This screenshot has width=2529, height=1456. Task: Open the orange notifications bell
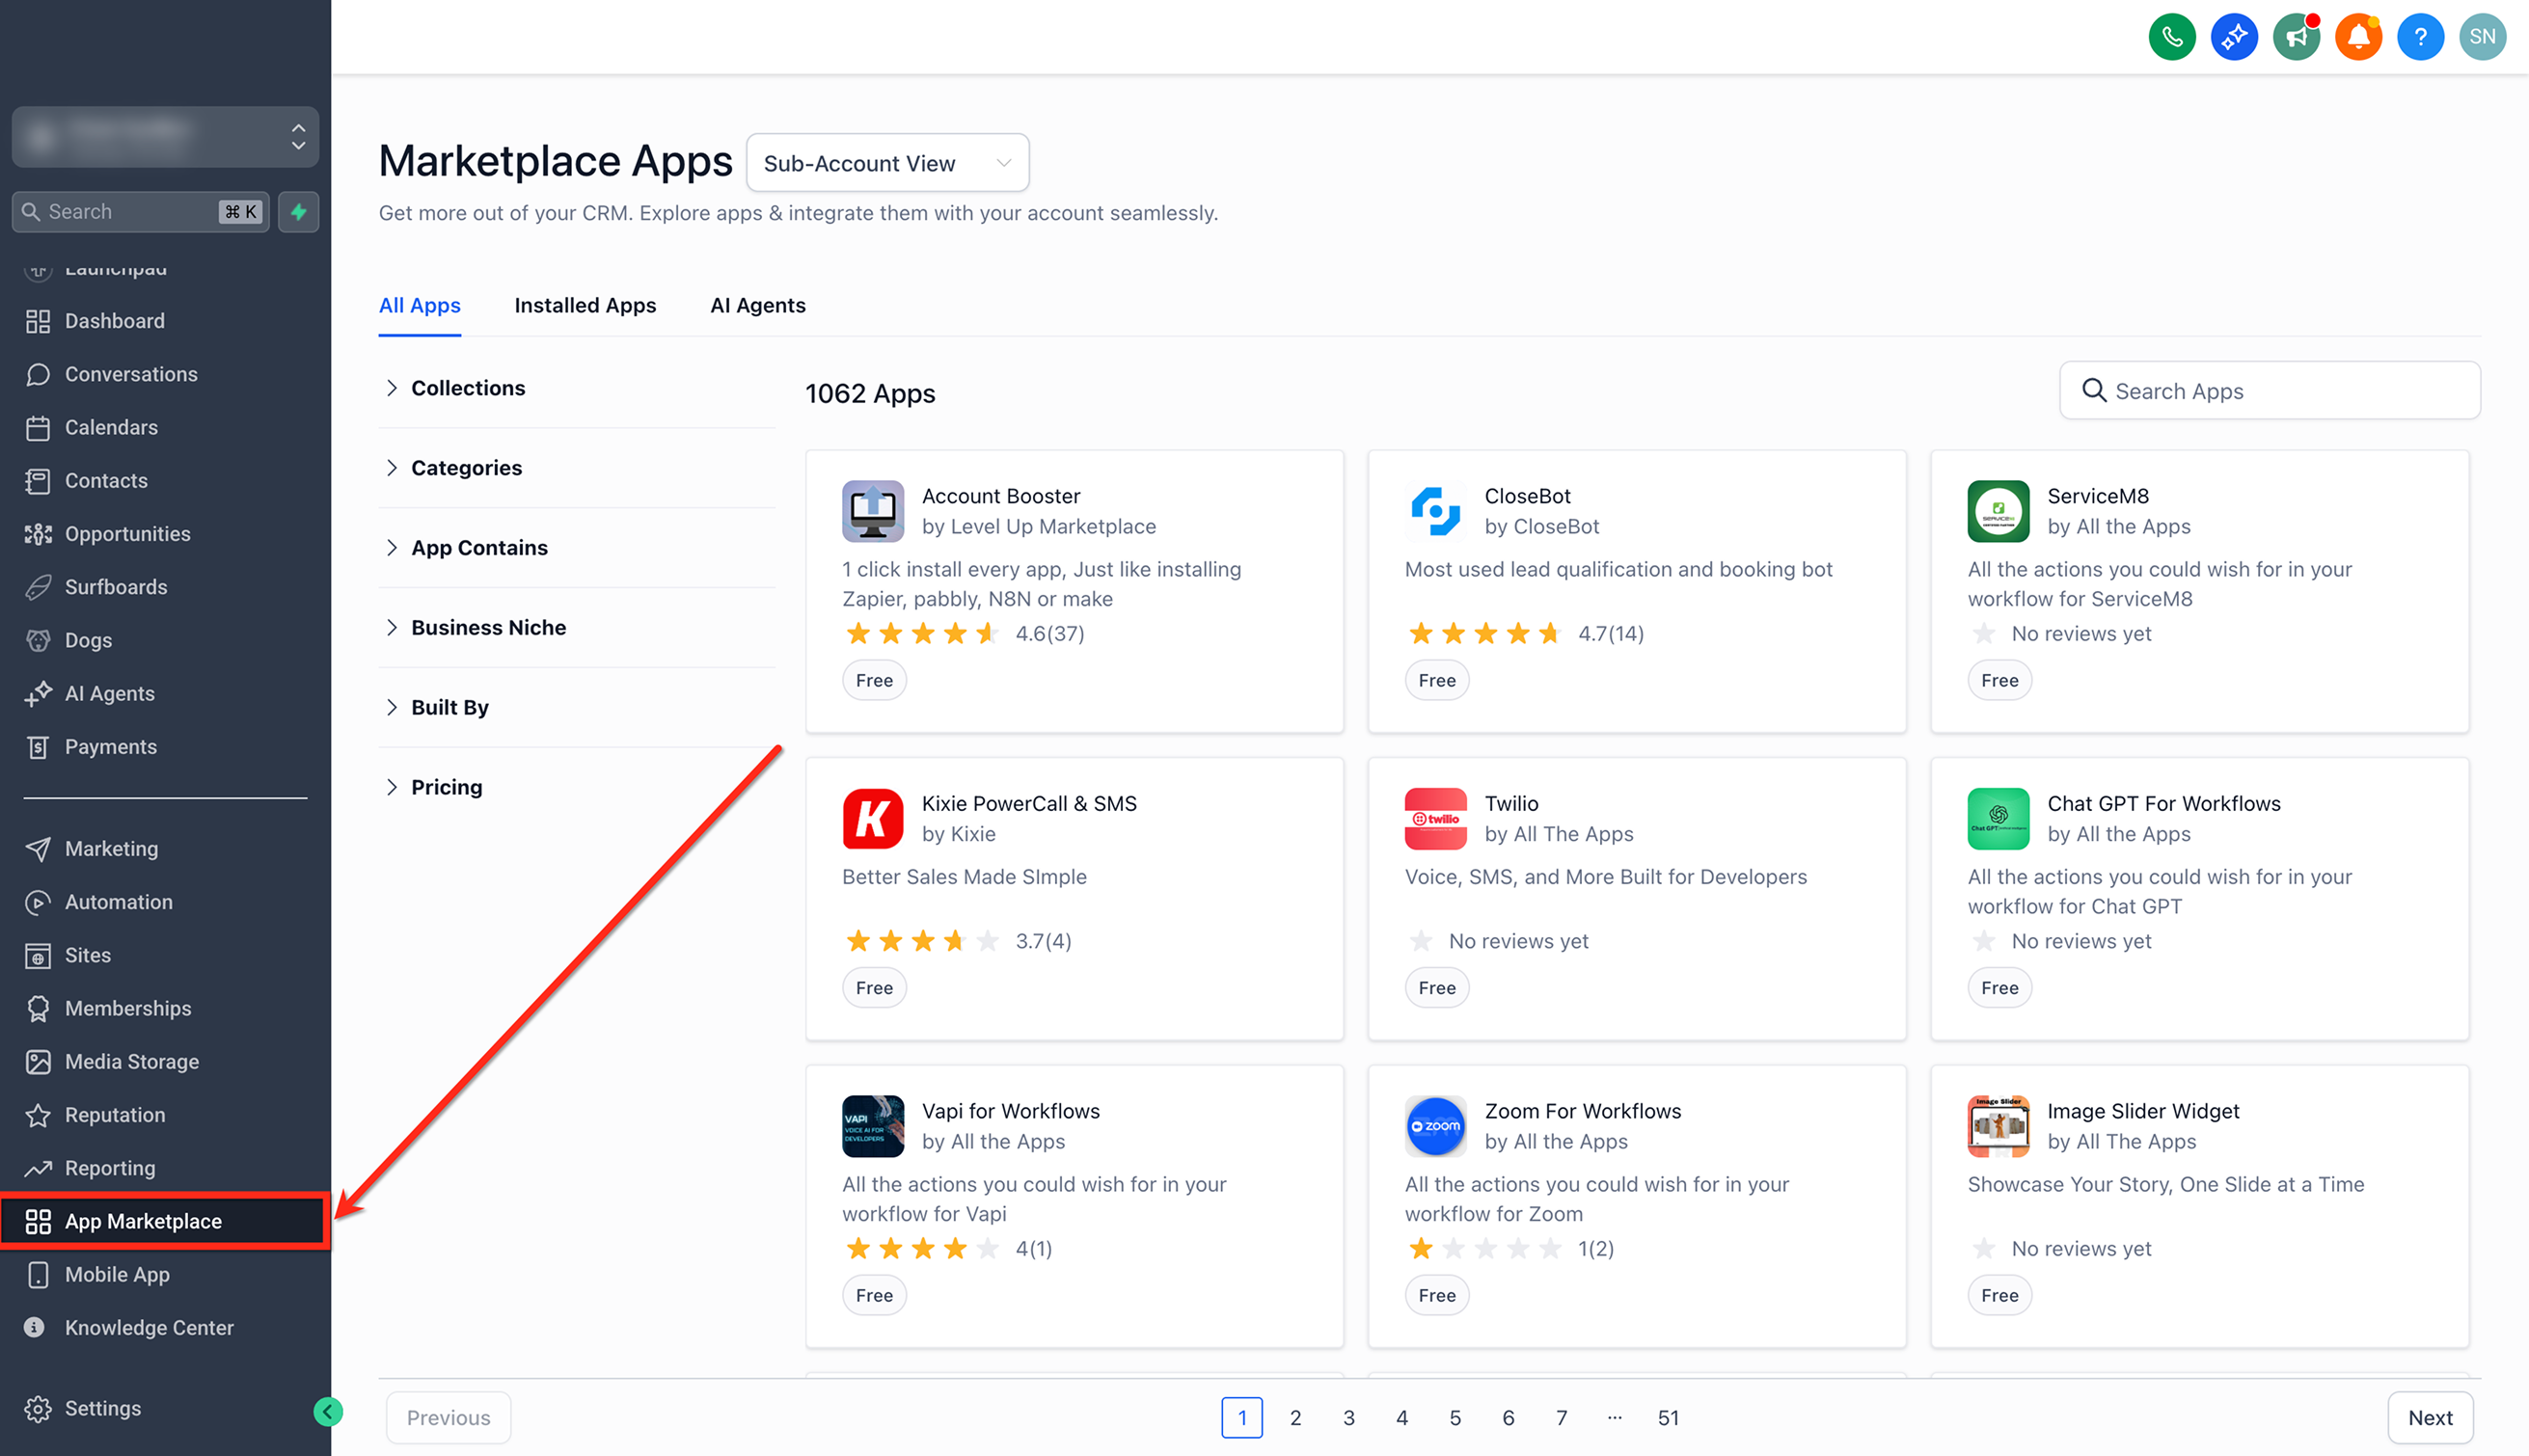2357,37
